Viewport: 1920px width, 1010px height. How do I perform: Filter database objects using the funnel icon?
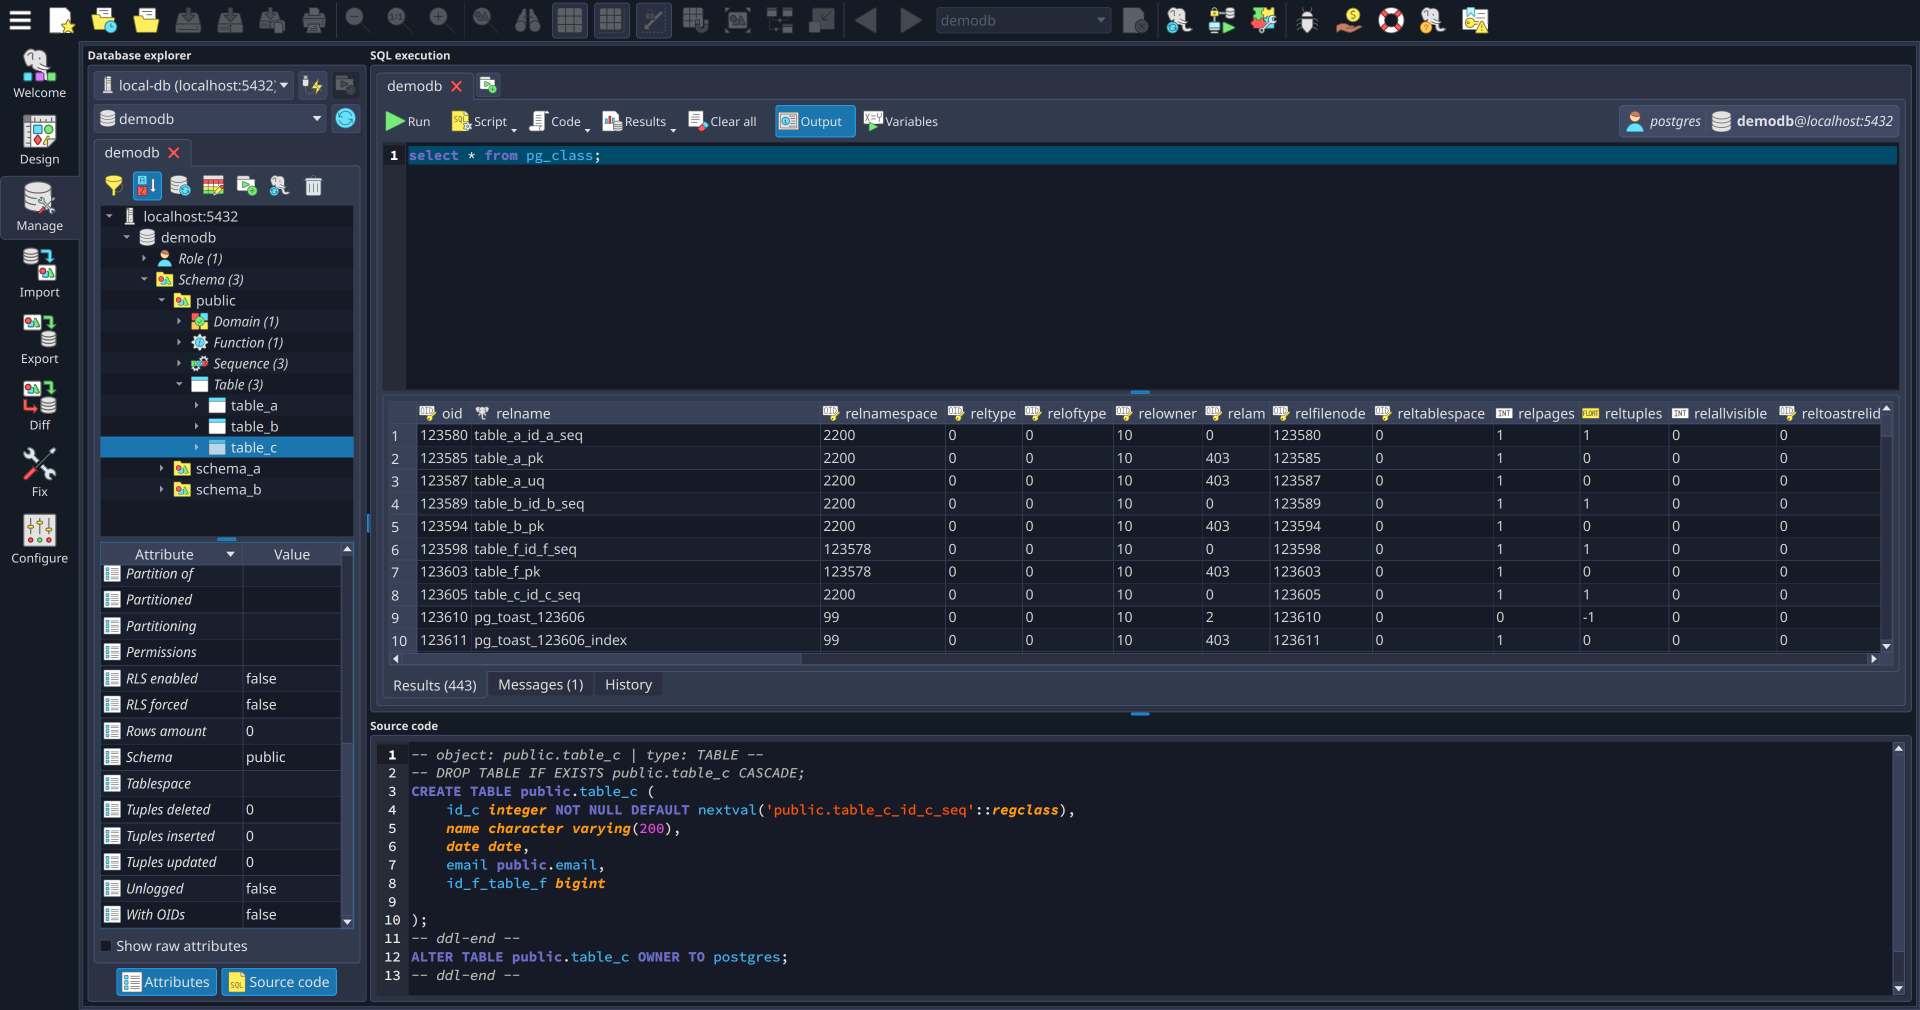click(113, 186)
